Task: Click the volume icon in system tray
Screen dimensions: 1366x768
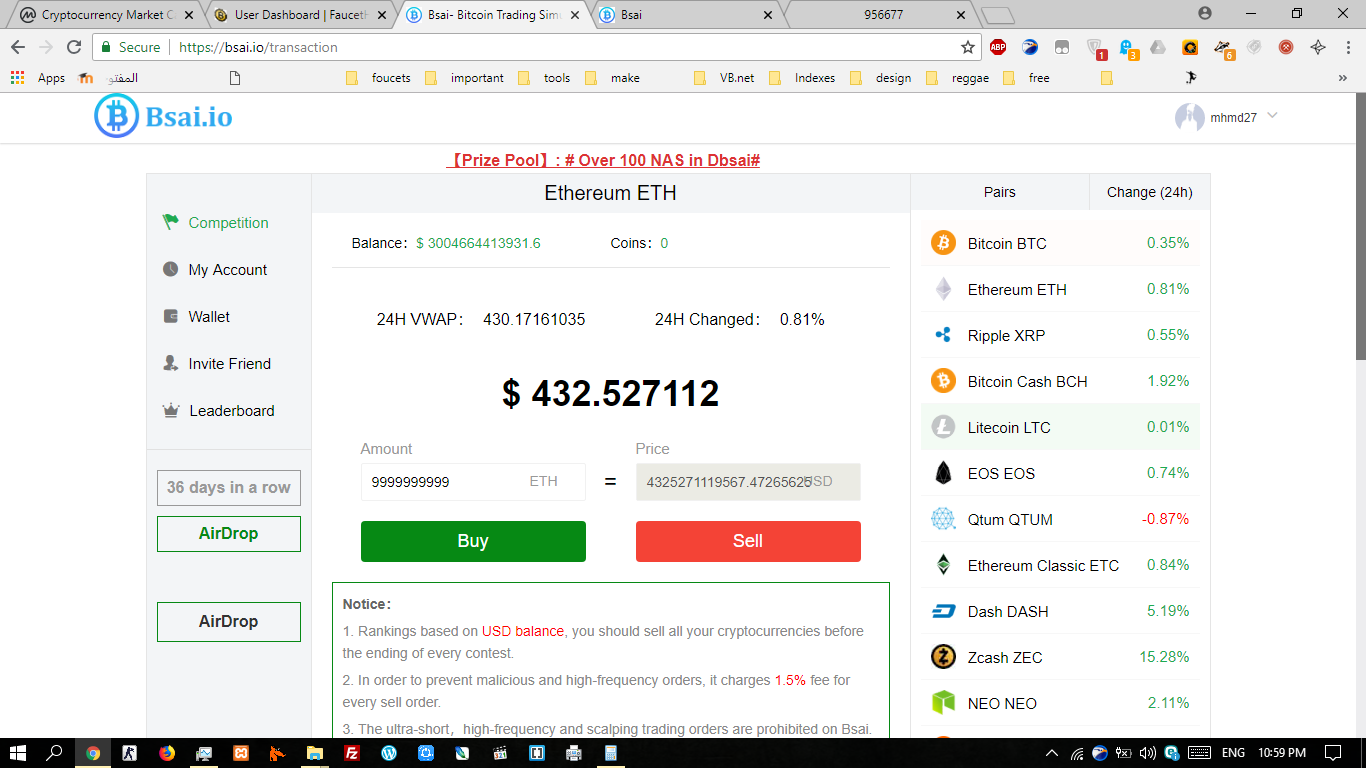Action: 1147,753
